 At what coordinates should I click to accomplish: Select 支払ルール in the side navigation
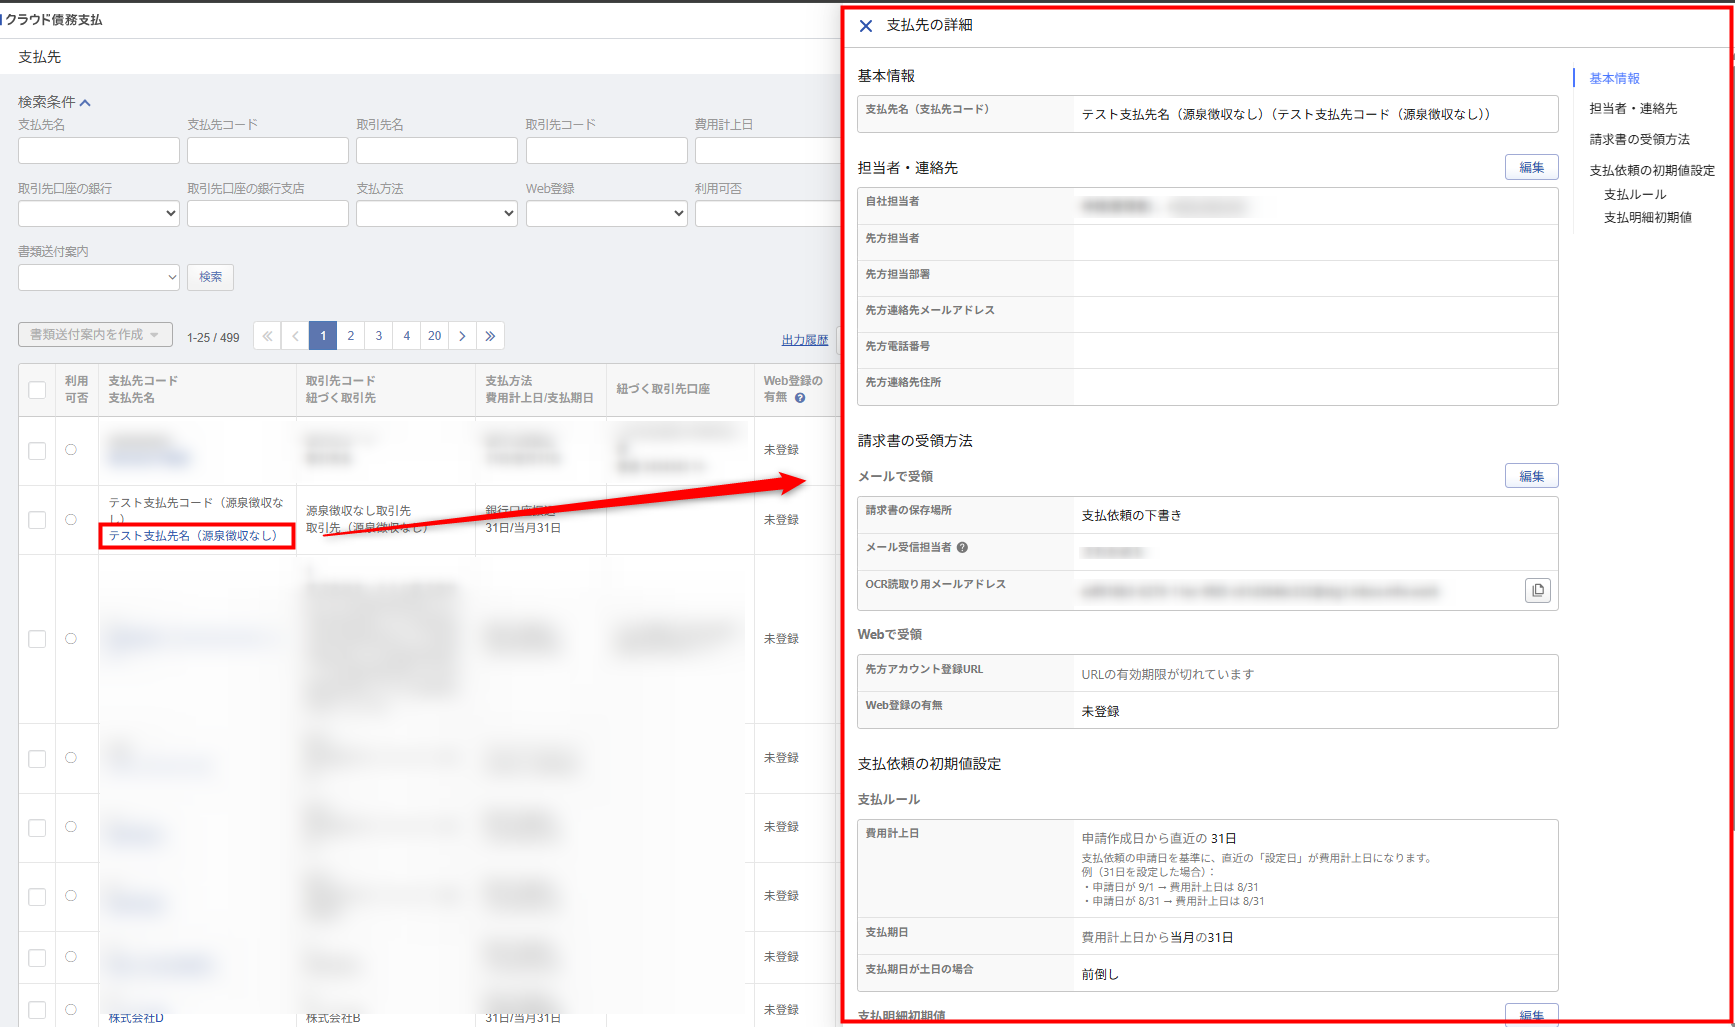point(1634,195)
